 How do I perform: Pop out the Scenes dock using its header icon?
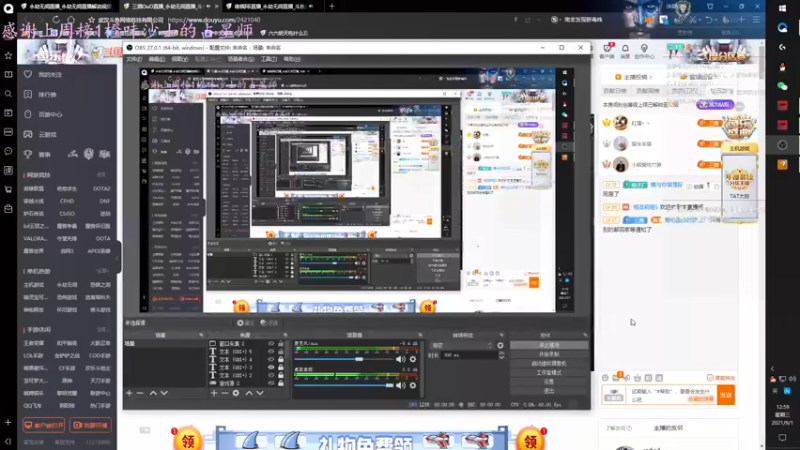pos(201,335)
